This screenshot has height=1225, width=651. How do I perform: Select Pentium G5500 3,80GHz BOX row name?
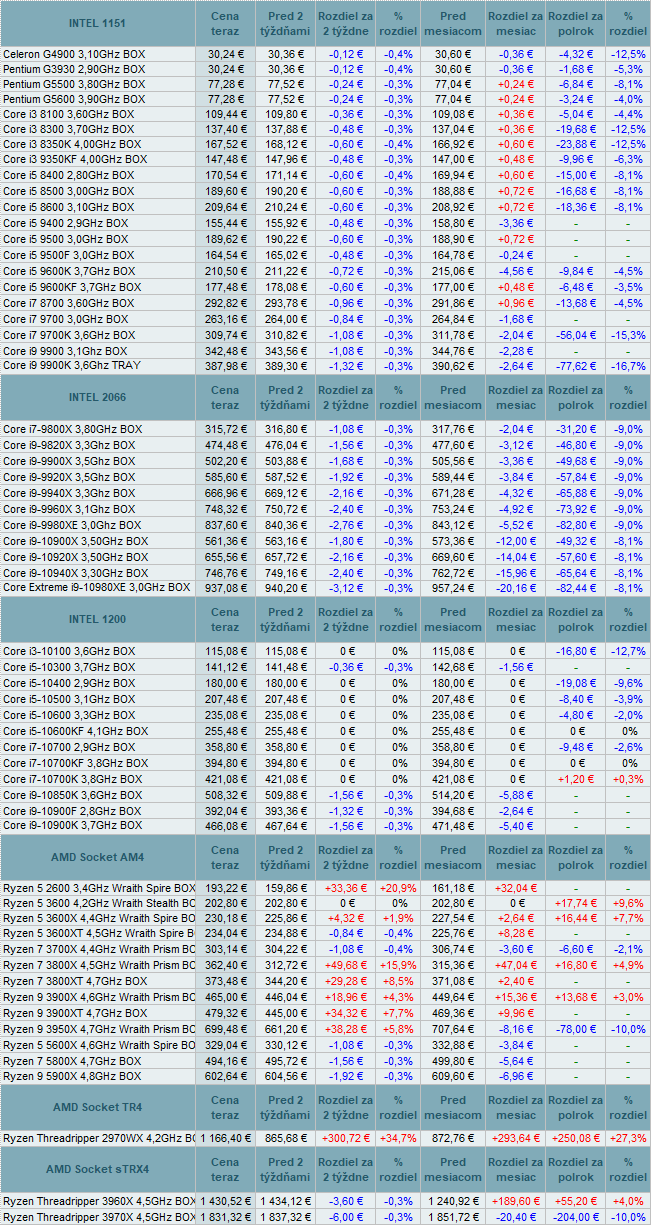tap(74, 85)
